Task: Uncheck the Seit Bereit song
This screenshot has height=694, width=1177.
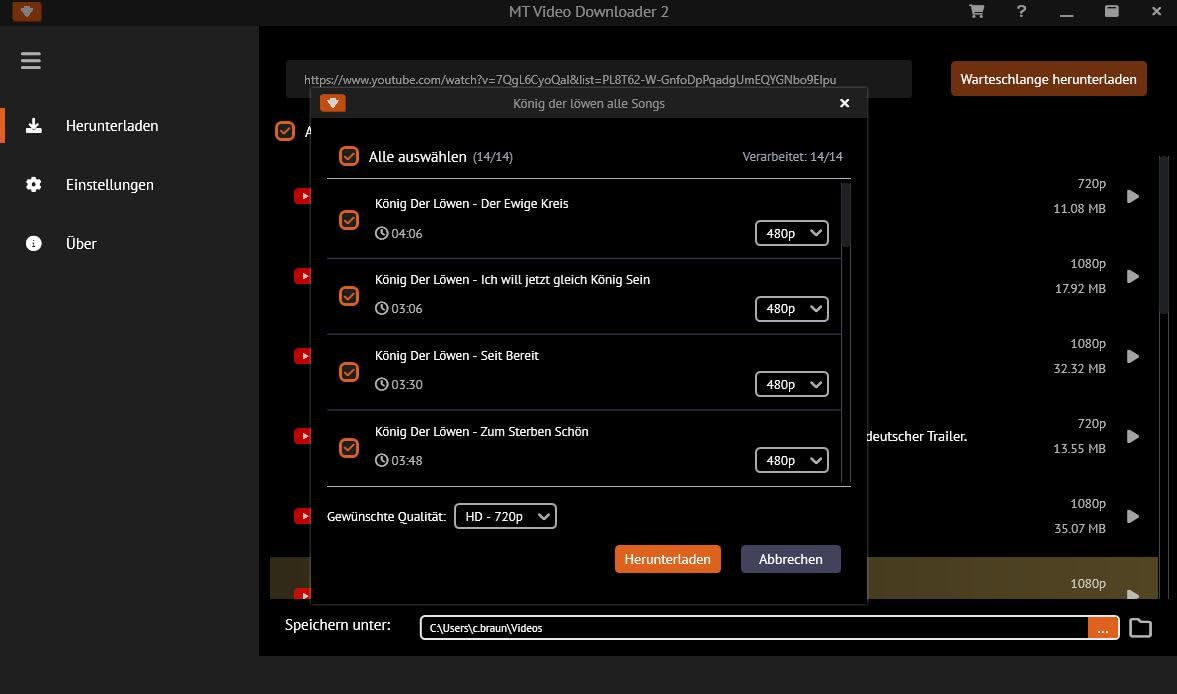Action: [349, 372]
